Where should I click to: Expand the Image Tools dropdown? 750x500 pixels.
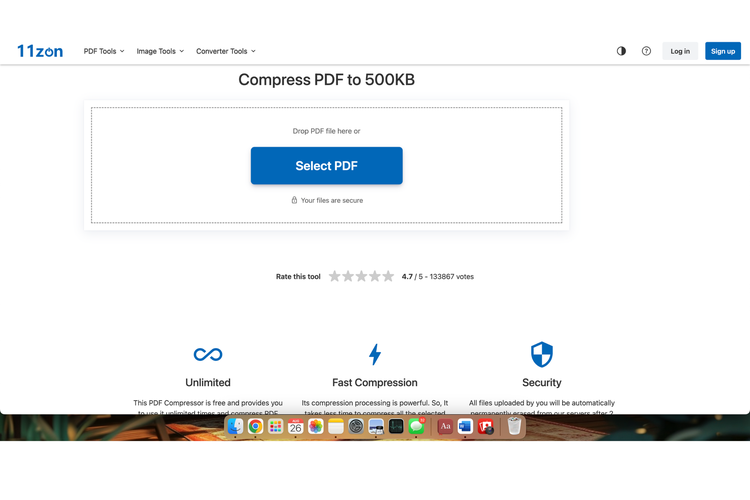click(160, 51)
